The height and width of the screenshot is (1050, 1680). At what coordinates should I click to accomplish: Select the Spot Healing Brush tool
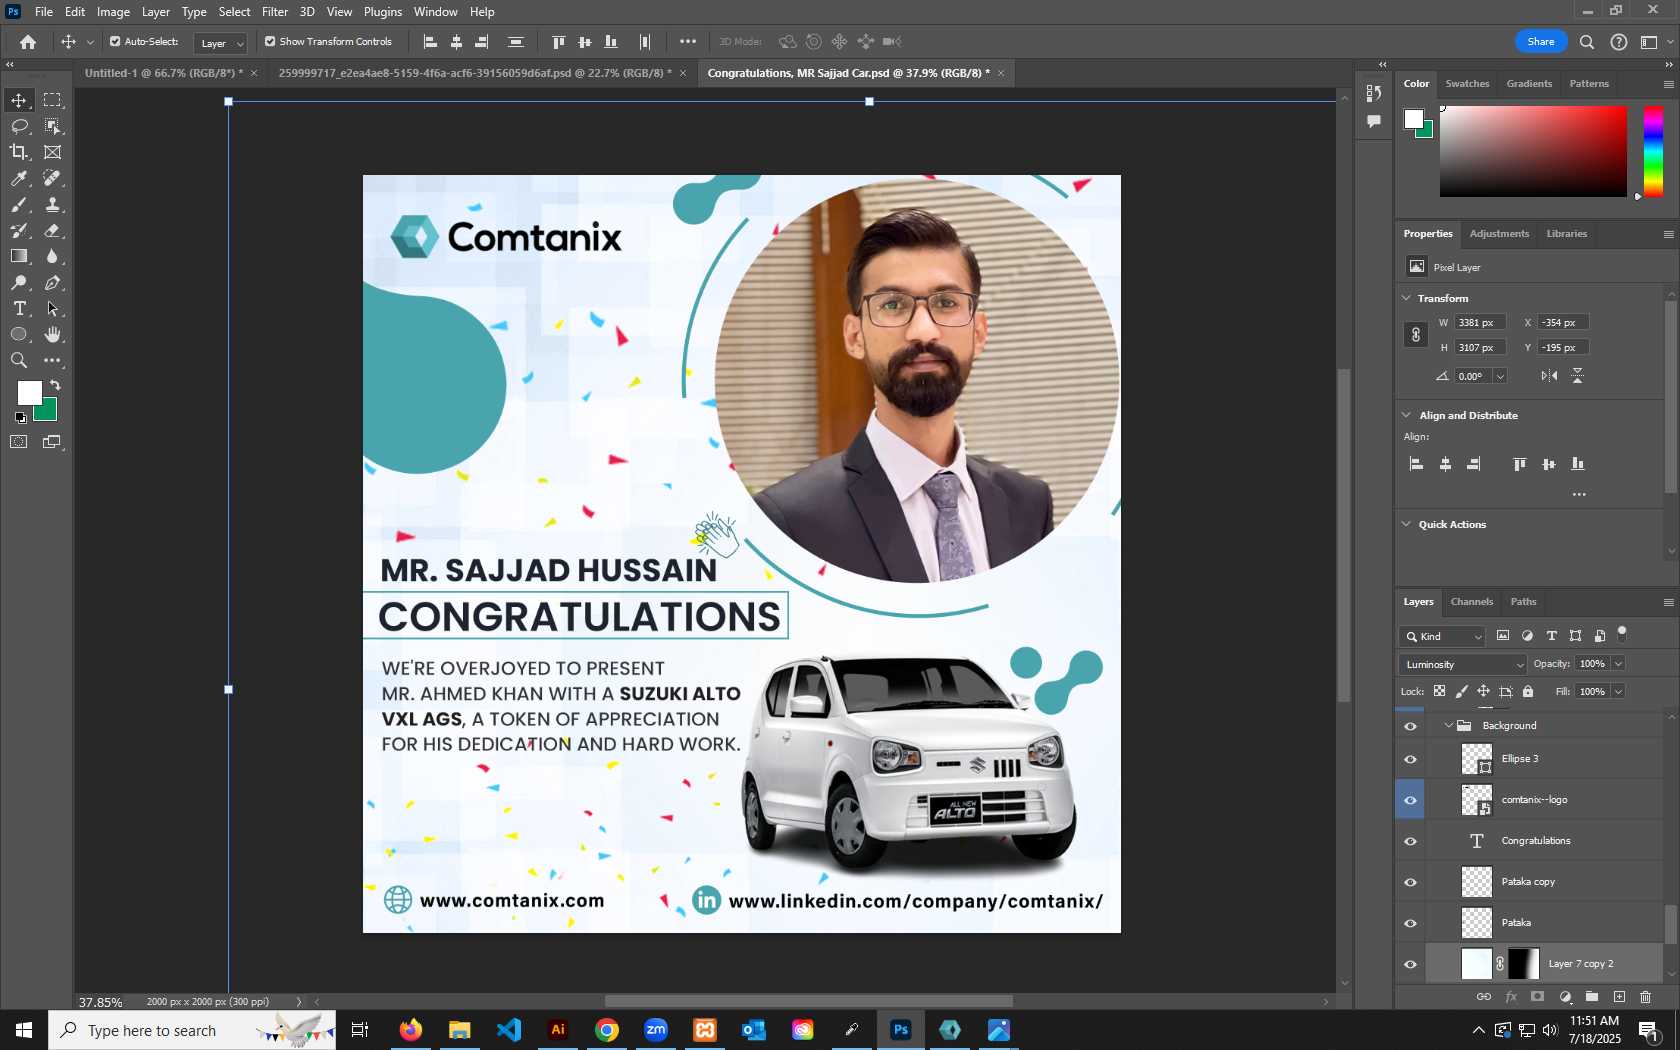(52, 178)
